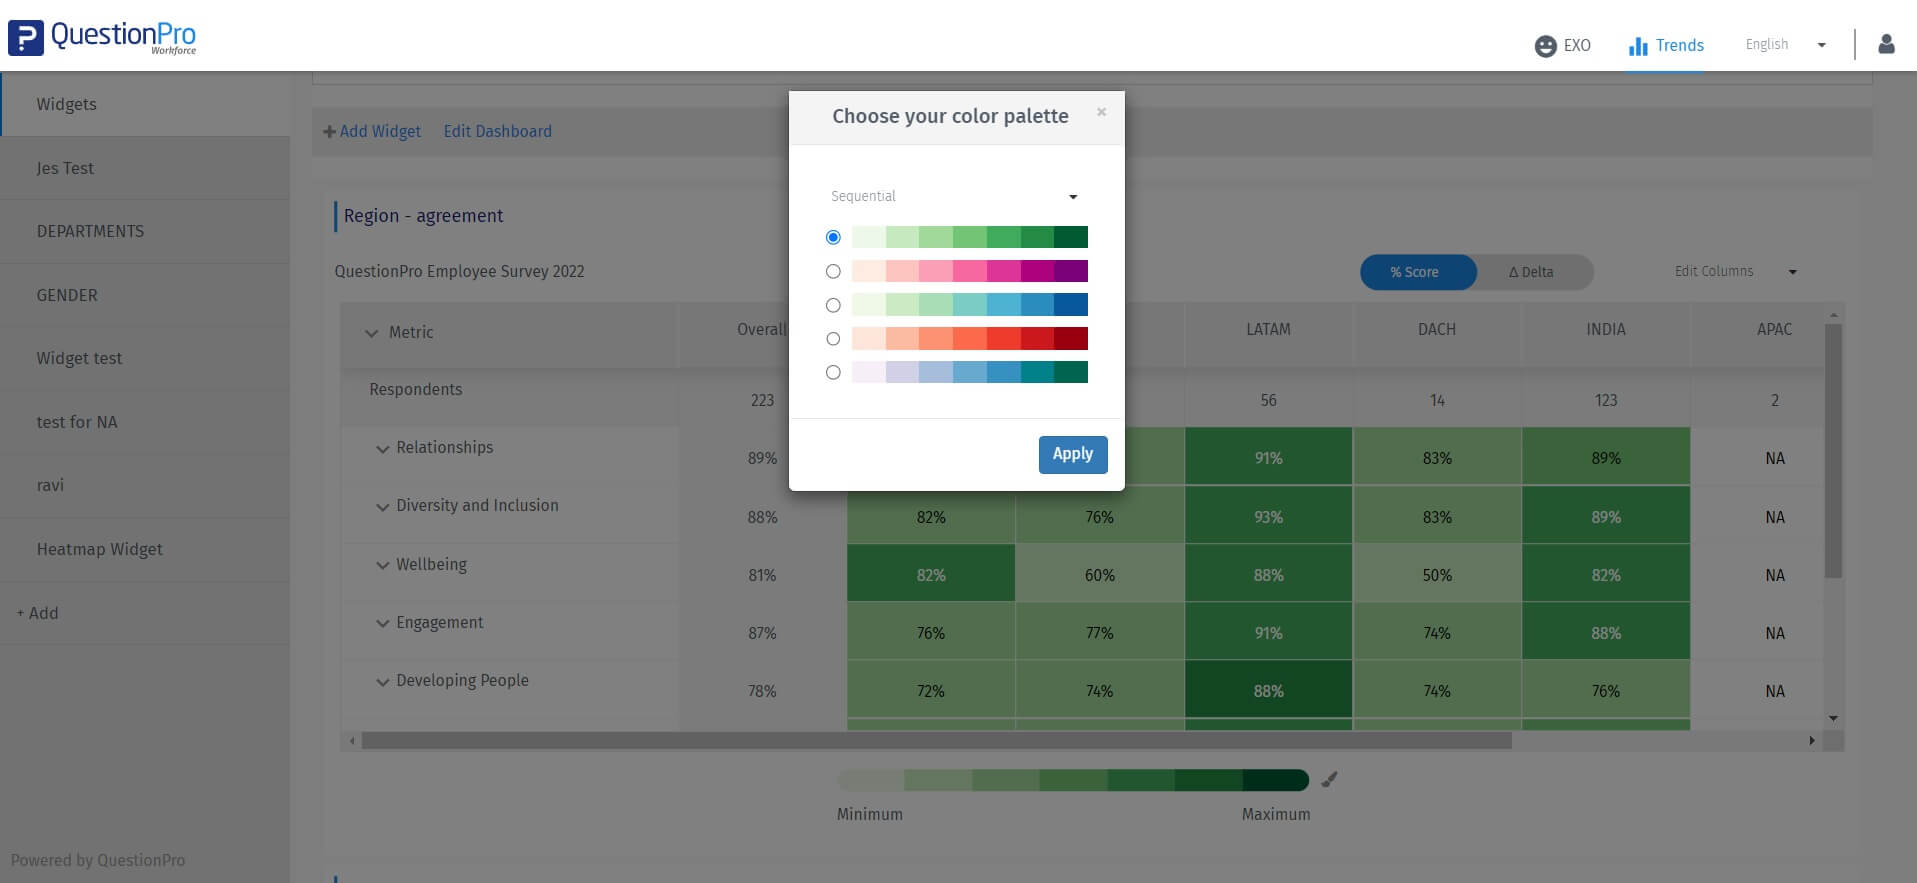1917x883 pixels.
Task: Select the red palette radio button
Action: pos(833,339)
